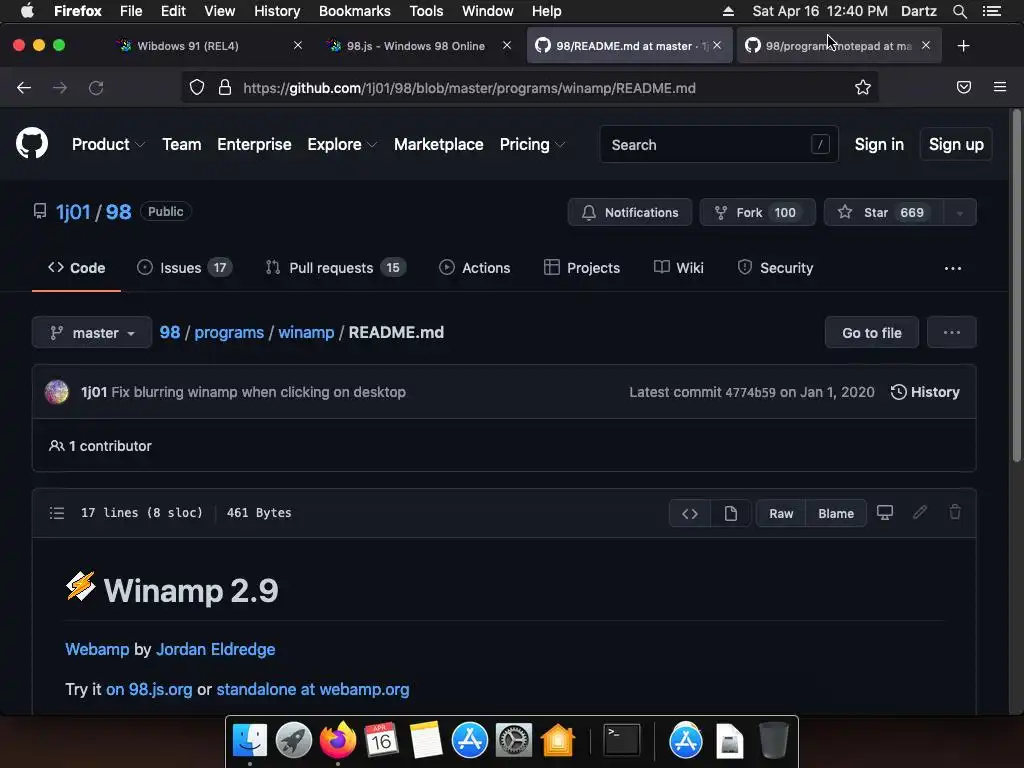Open the Trash in the Dock
The width and height of the screenshot is (1024, 768).
click(x=774, y=741)
